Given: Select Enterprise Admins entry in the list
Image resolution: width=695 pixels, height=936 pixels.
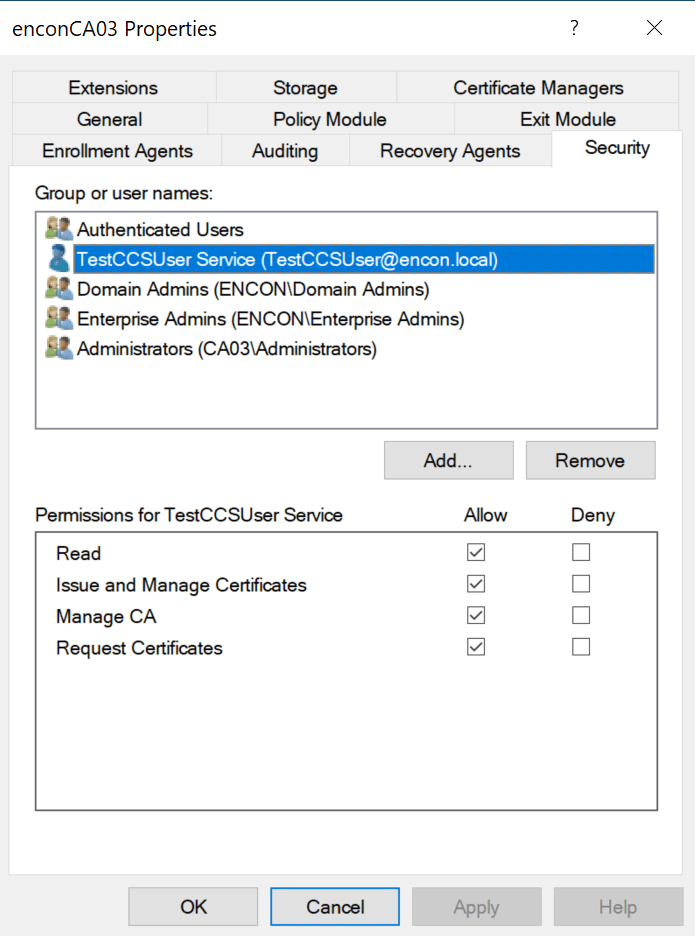Looking at the screenshot, I should (270, 319).
